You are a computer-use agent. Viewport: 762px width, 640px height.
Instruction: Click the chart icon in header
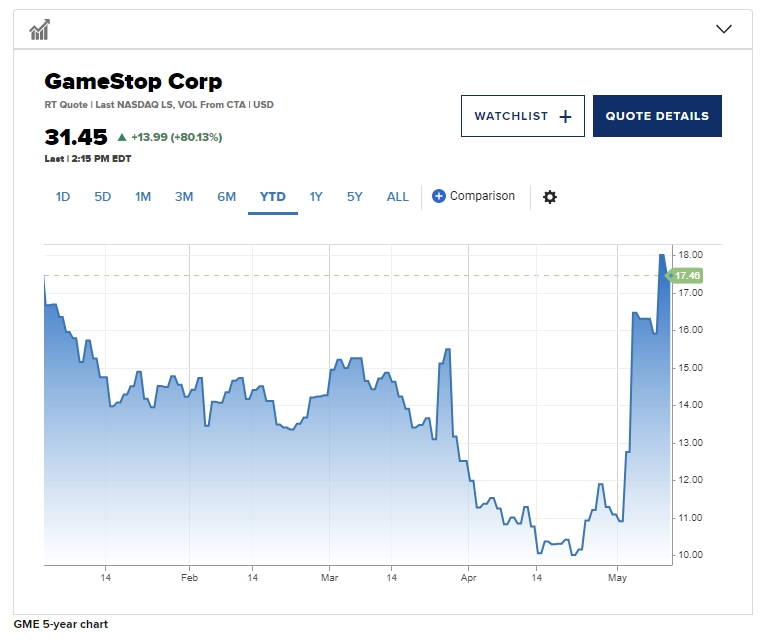coord(40,30)
